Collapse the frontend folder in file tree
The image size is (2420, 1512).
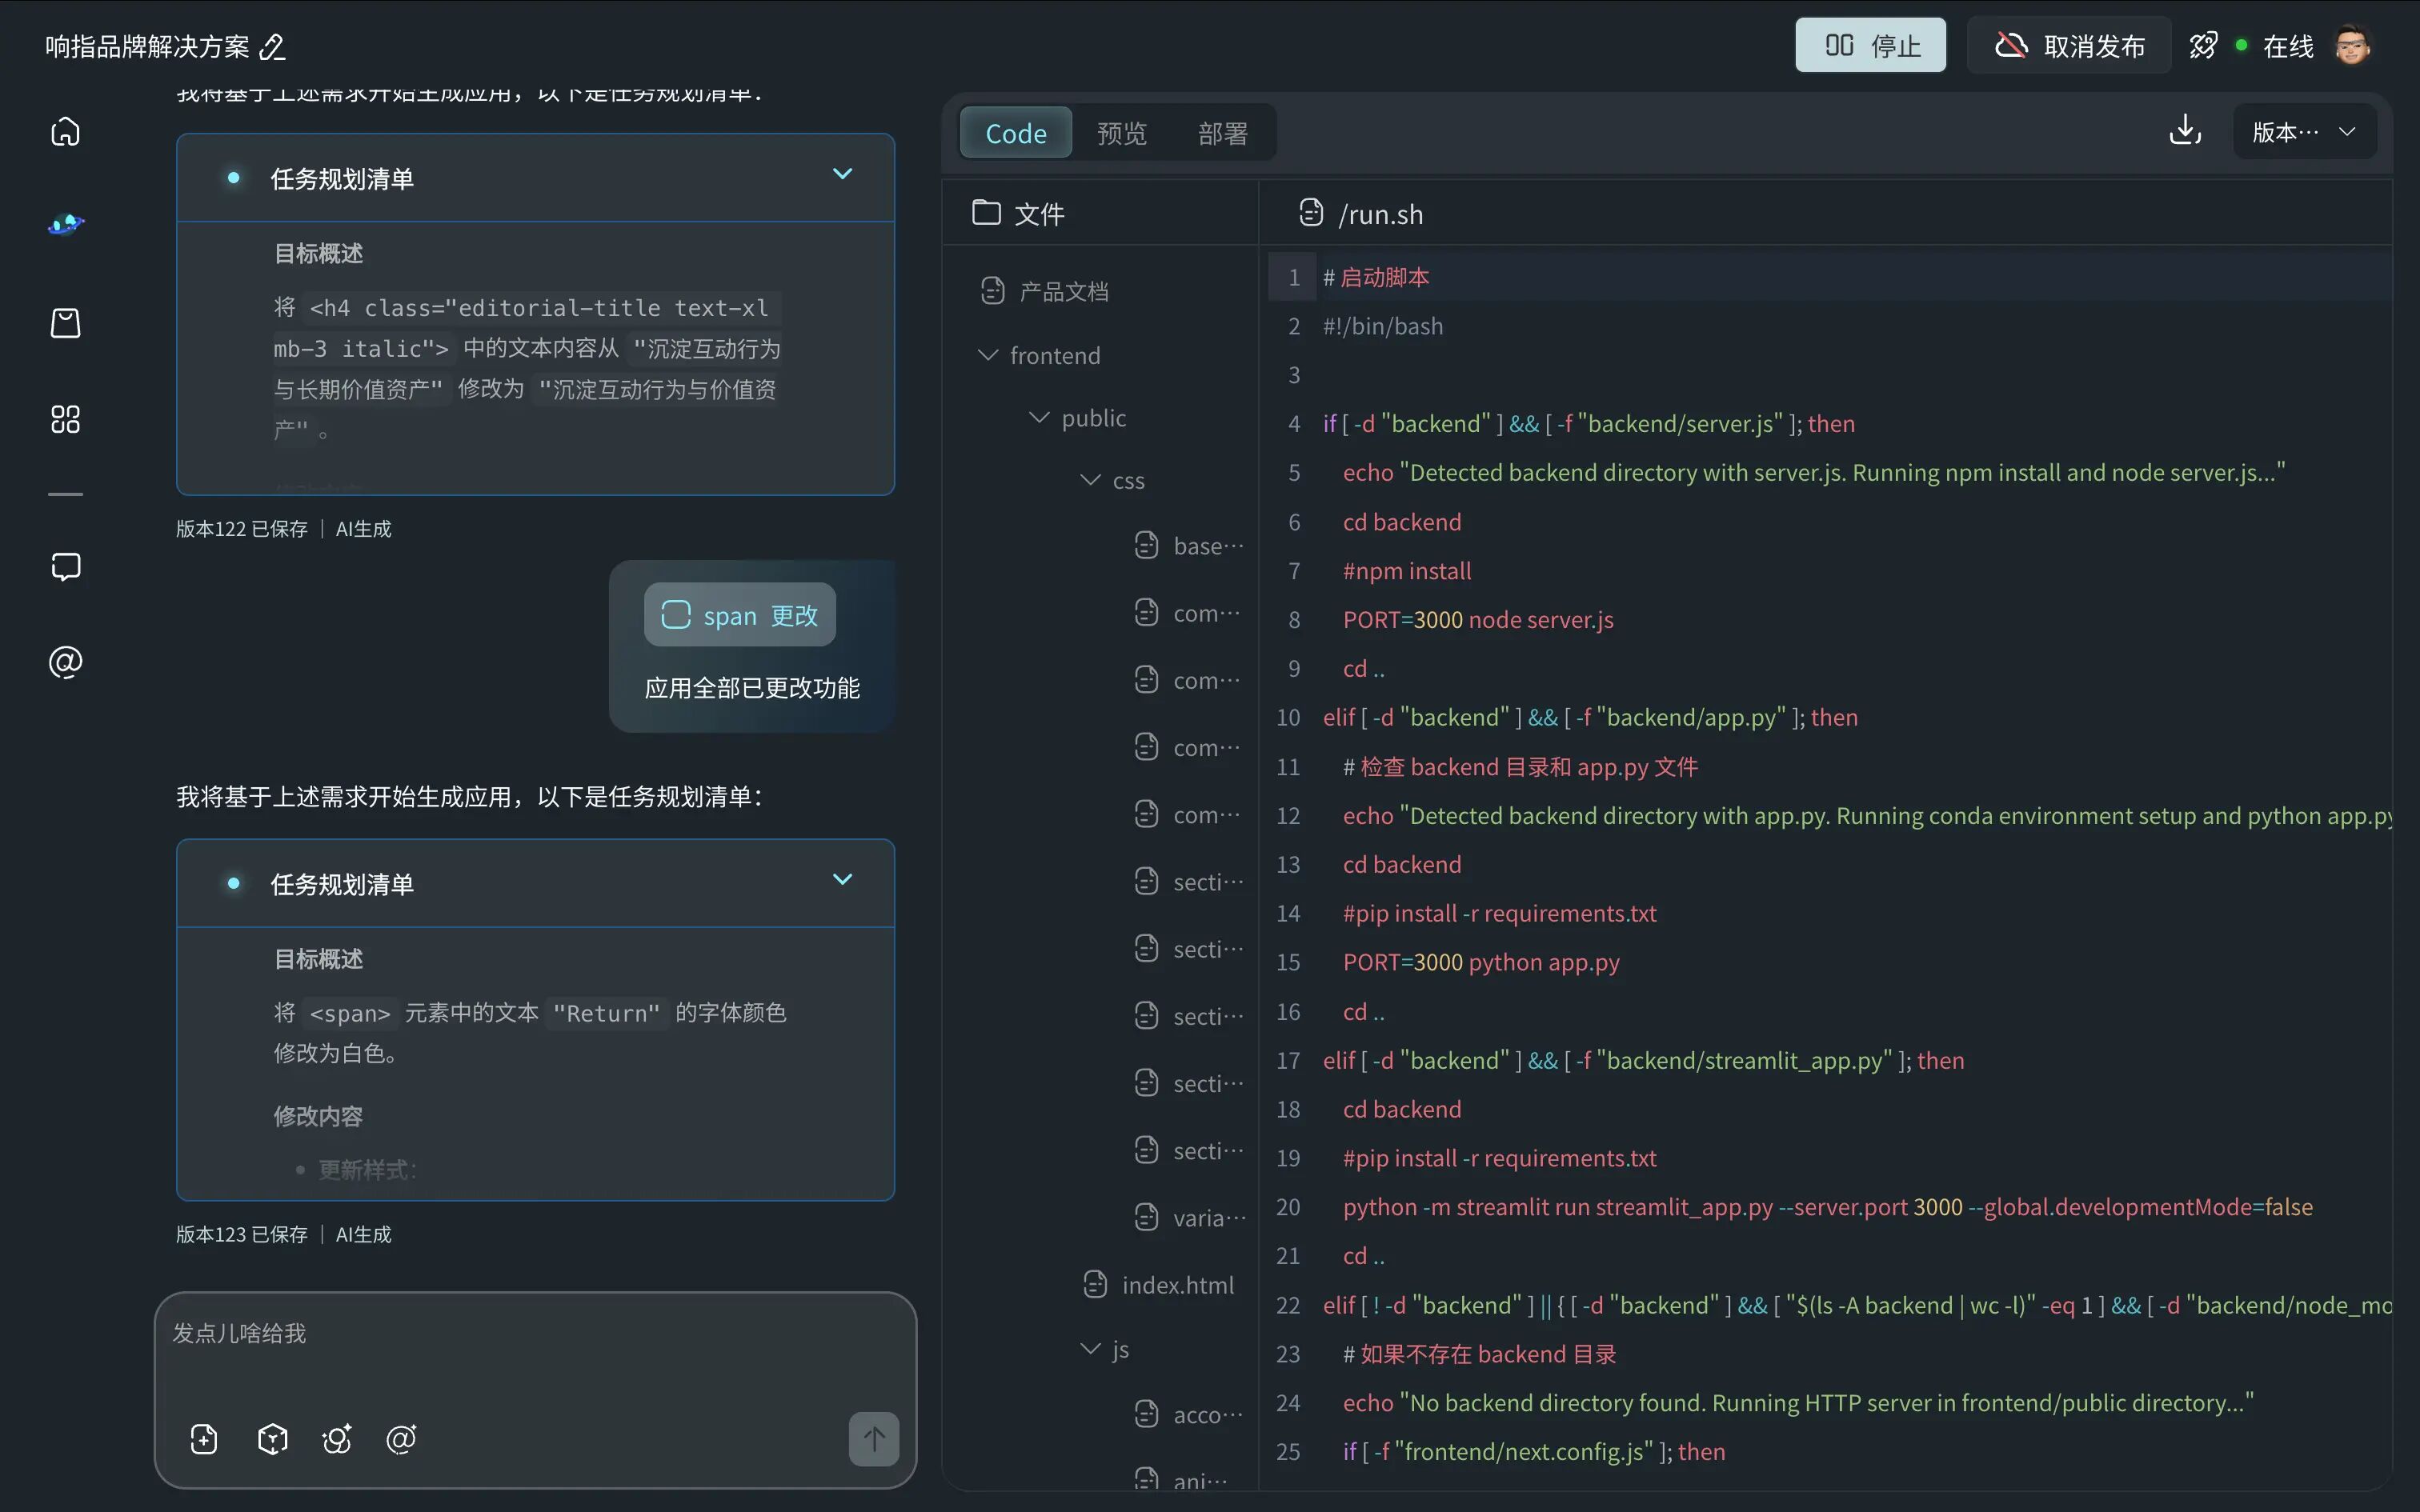point(988,355)
